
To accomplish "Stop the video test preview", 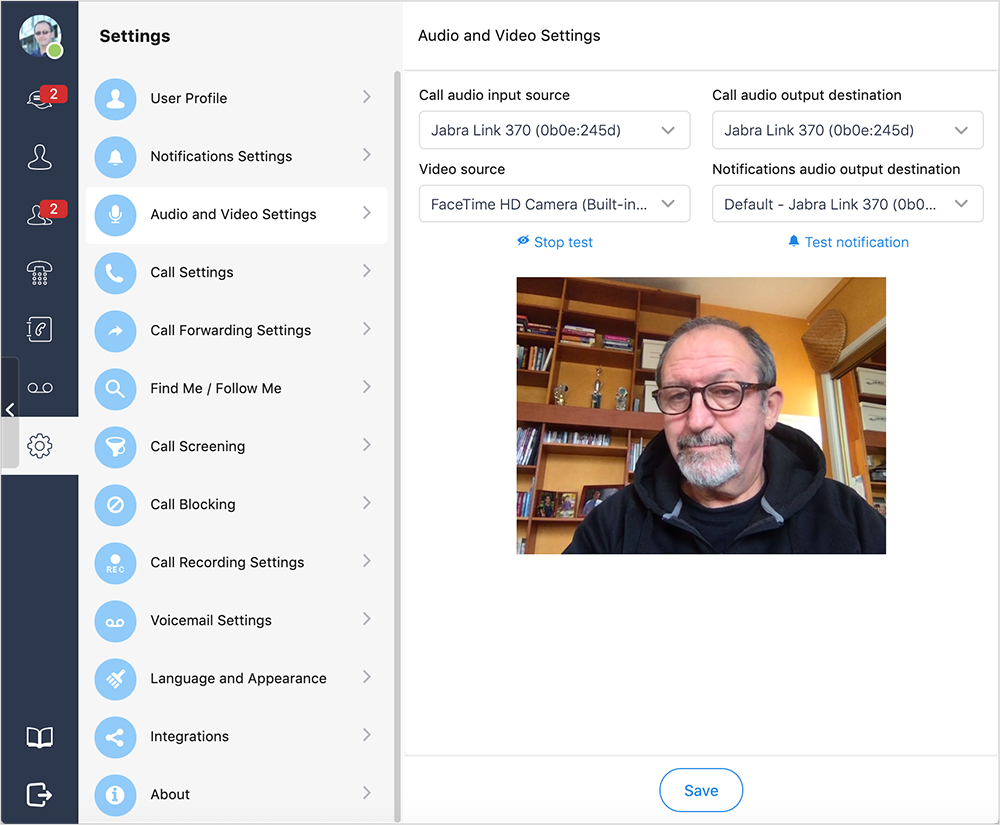I will (x=555, y=242).
